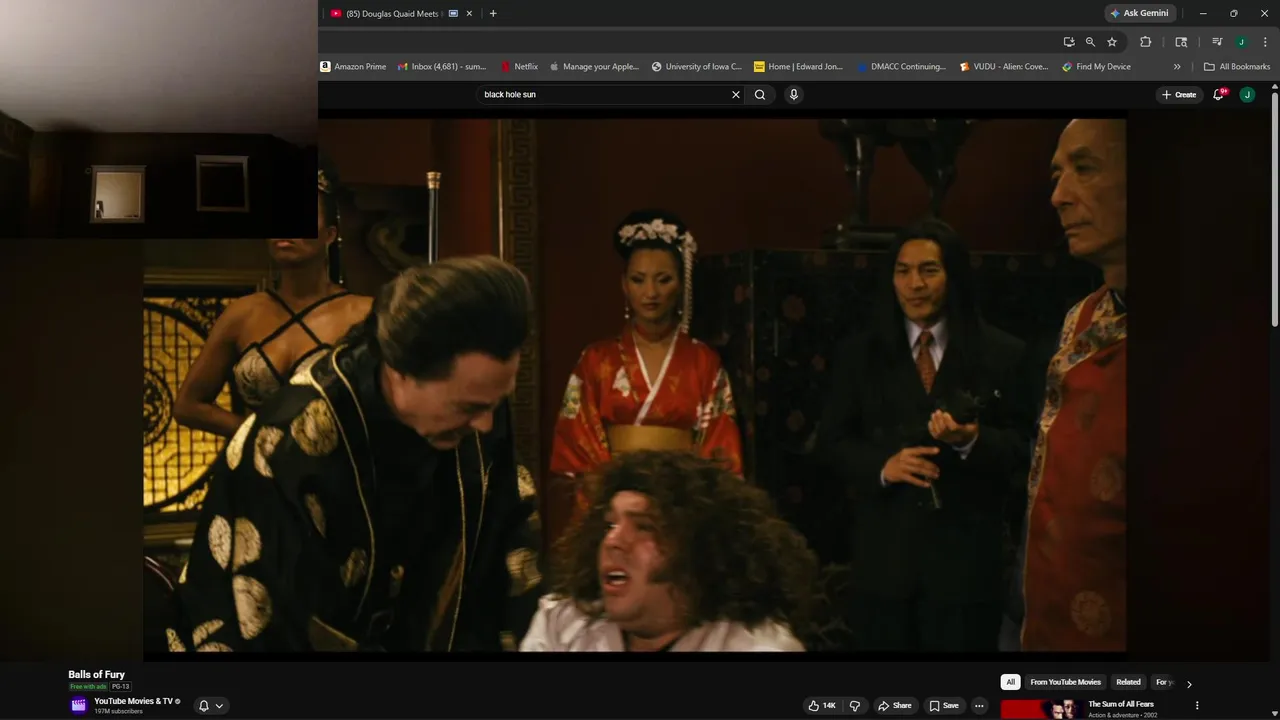Open the Chrome three-dot menu
Screen dimensions: 1280x720
[1265, 42]
